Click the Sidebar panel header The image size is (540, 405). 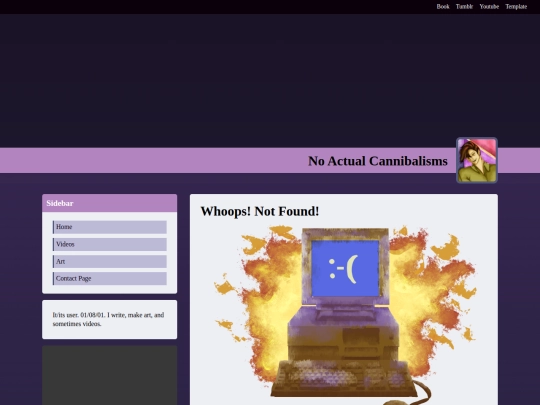click(x=110, y=203)
